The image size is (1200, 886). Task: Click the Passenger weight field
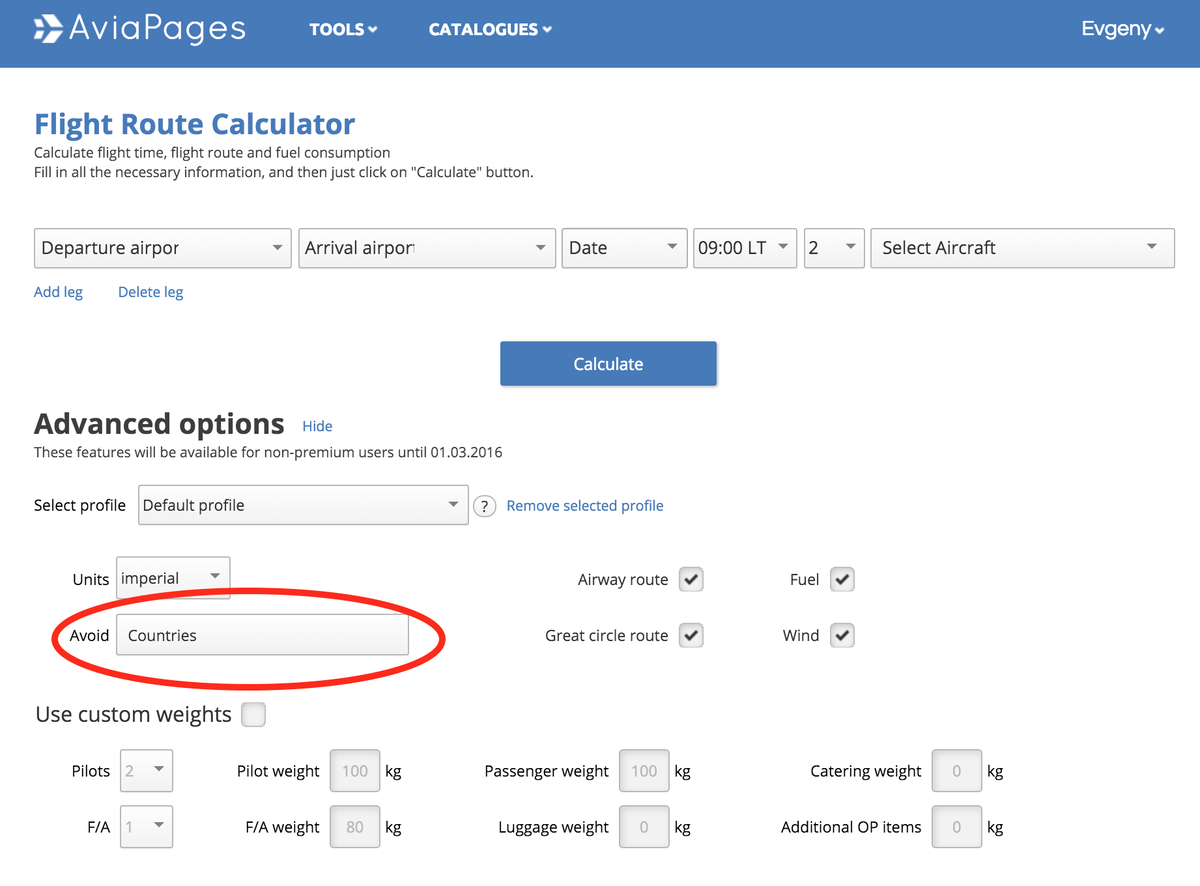(644, 771)
